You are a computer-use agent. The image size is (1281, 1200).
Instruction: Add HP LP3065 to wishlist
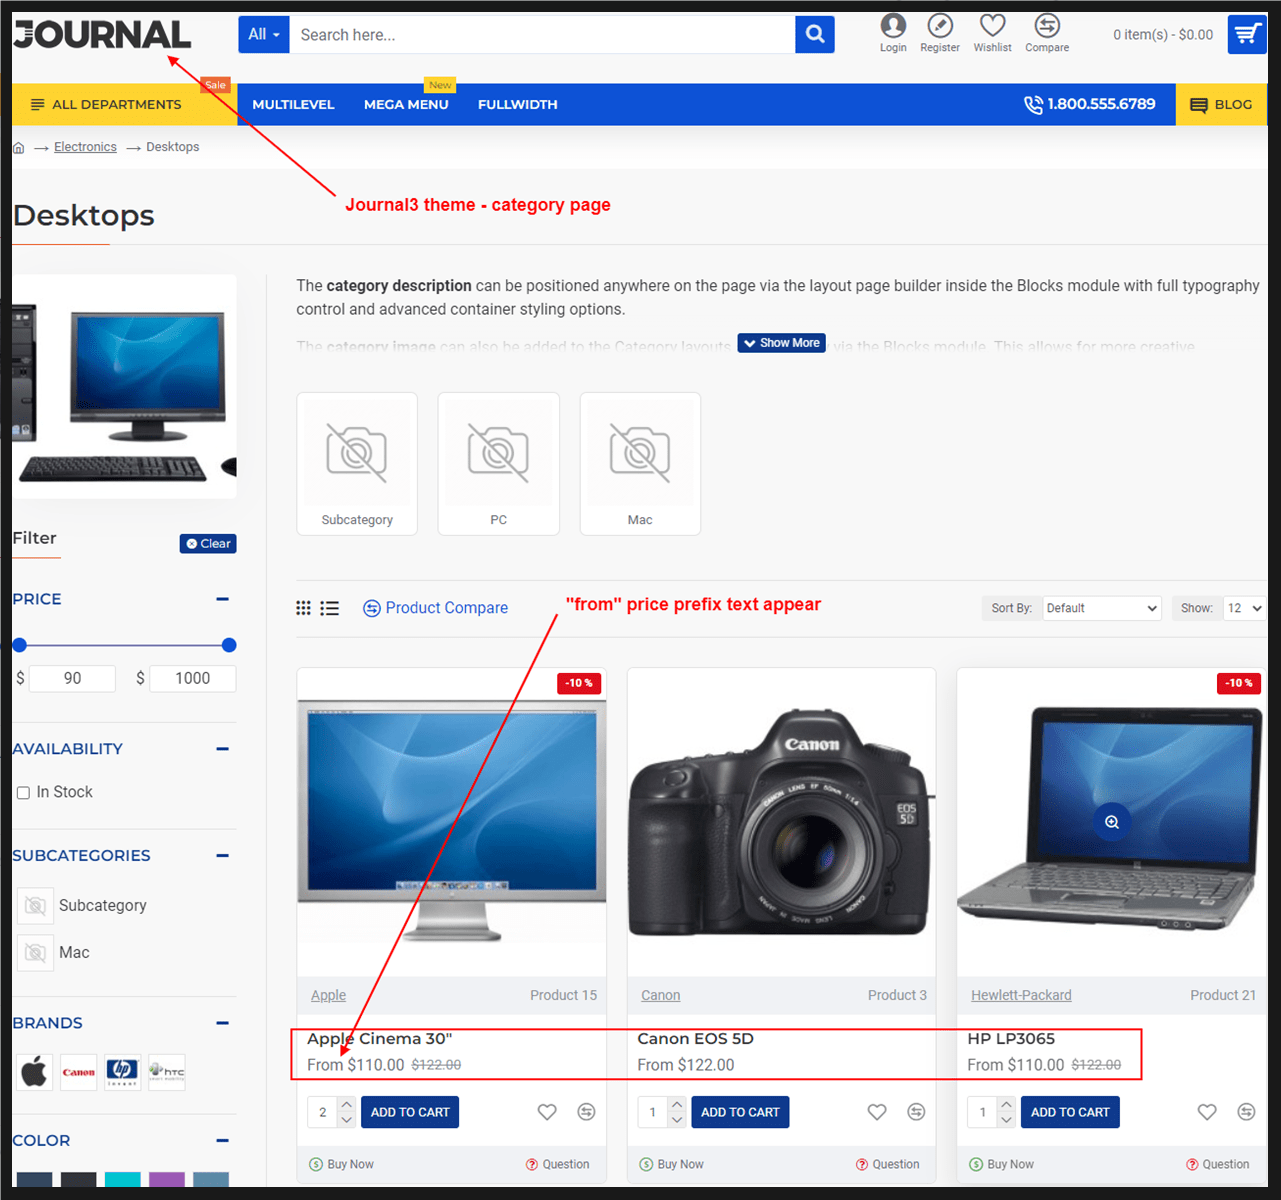click(1207, 1112)
